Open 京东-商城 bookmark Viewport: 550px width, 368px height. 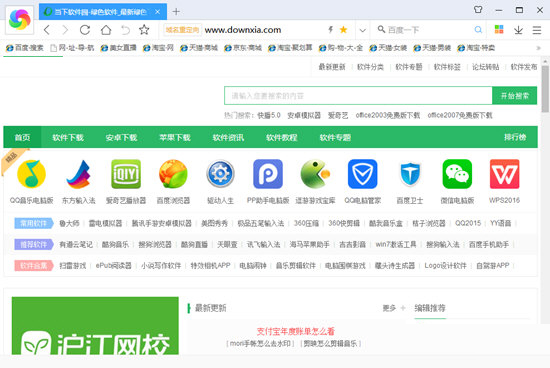[243, 48]
